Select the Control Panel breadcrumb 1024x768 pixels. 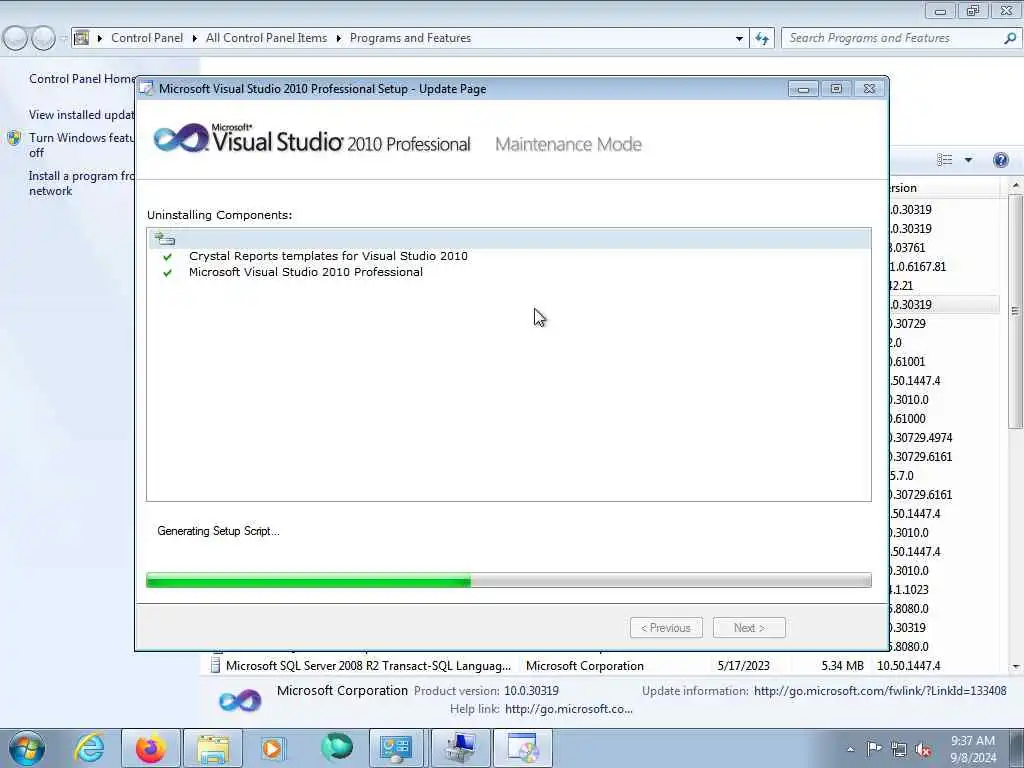[147, 38]
